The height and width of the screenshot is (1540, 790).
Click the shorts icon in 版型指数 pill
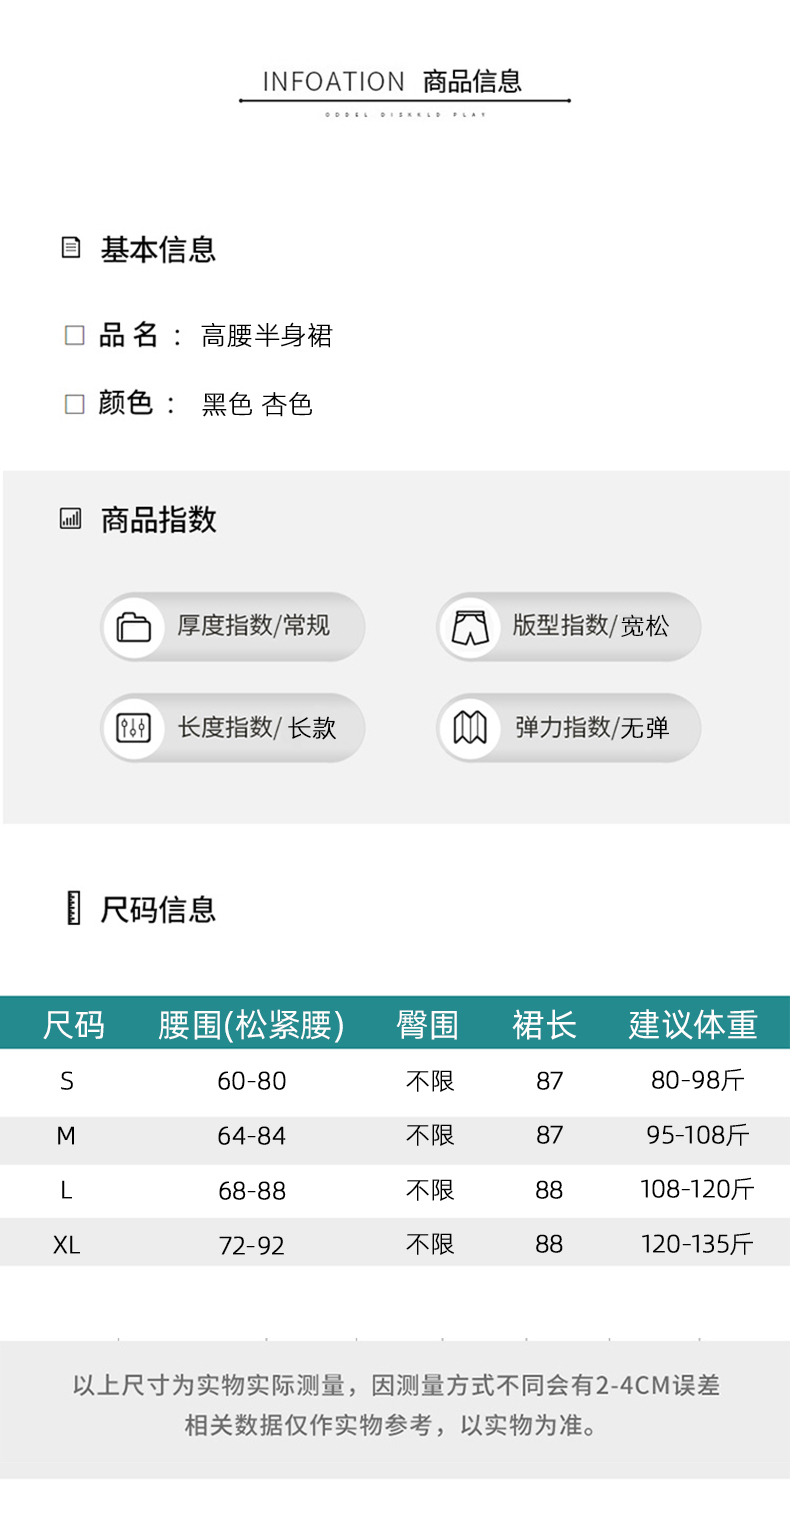(469, 627)
